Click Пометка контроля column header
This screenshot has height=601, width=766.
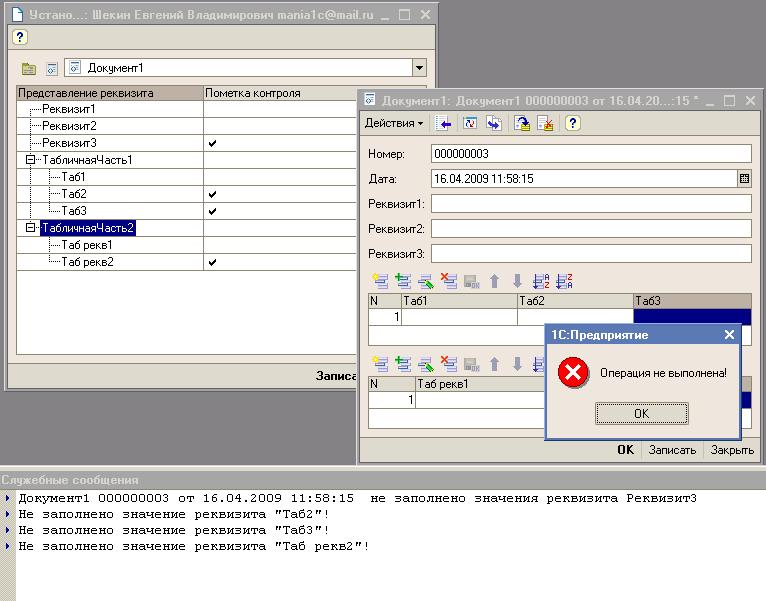[280, 93]
